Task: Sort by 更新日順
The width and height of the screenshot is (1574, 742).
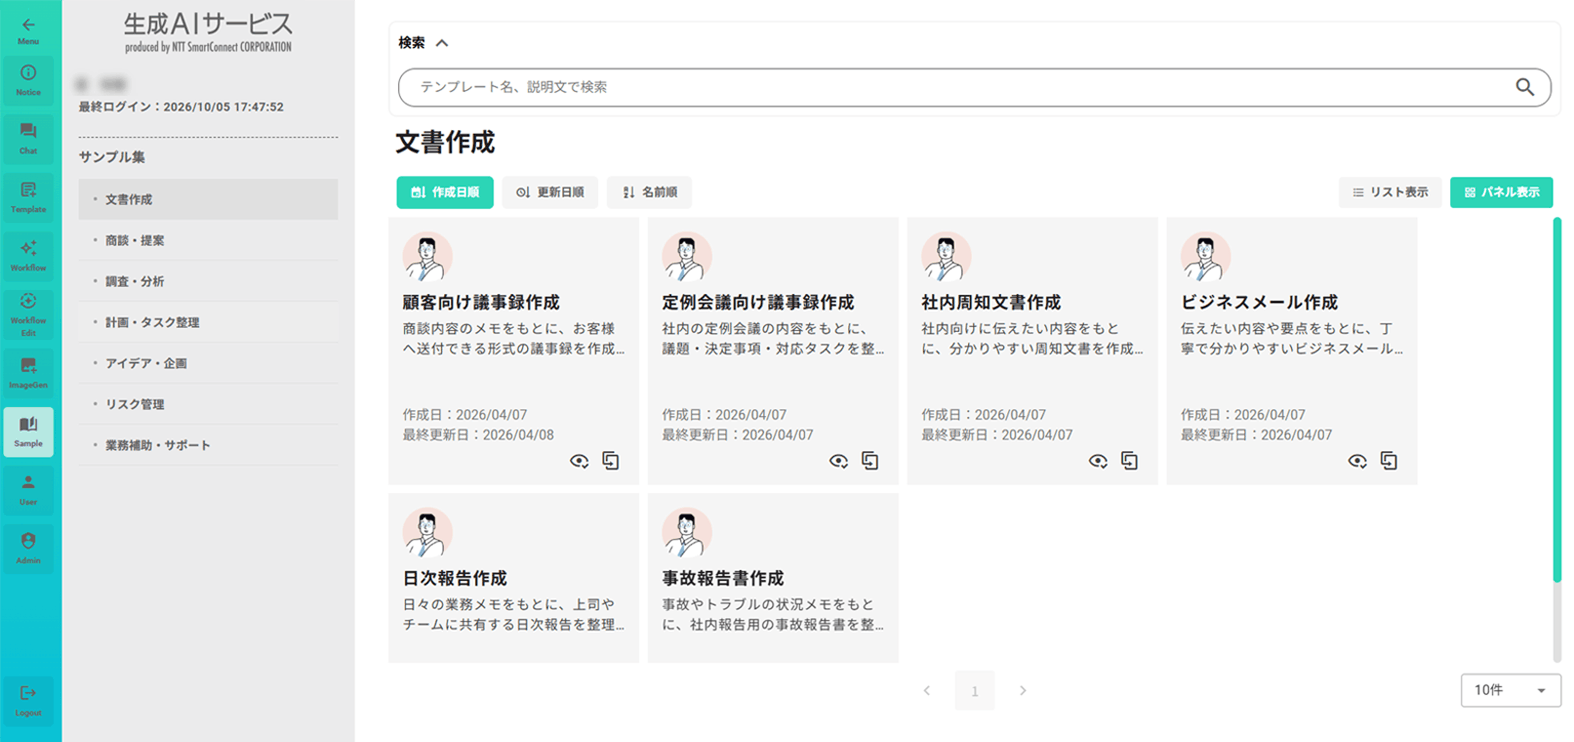Action: [550, 192]
